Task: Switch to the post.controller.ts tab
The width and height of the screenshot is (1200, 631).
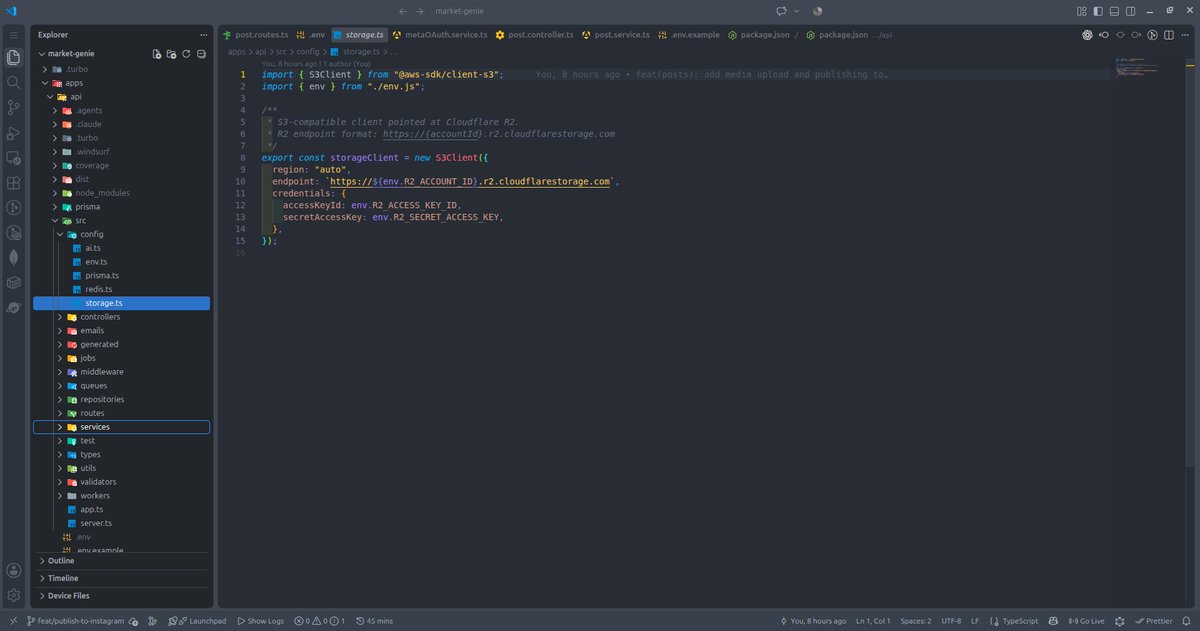Action: click(x=535, y=34)
